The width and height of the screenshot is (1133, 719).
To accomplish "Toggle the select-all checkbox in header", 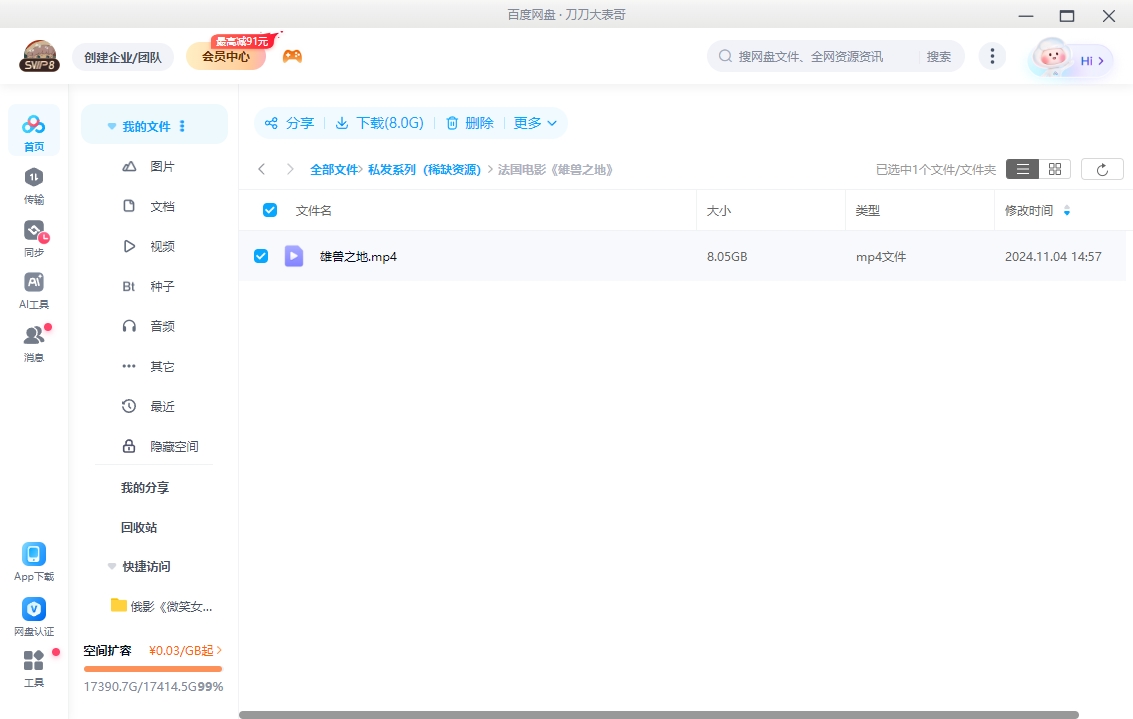I will coord(269,209).
